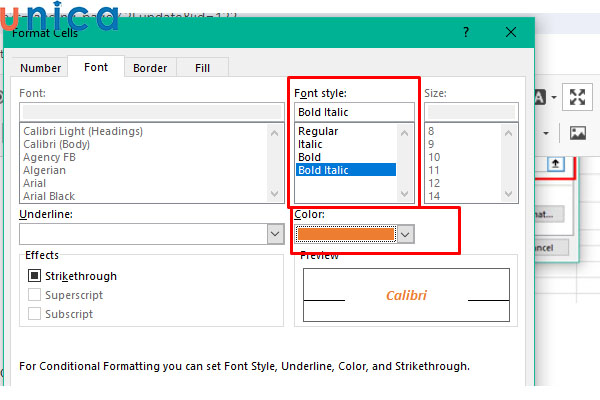Viewport: 600px width, 400px height.
Task: Select Regular in Font style list
Action: click(318, 131)
